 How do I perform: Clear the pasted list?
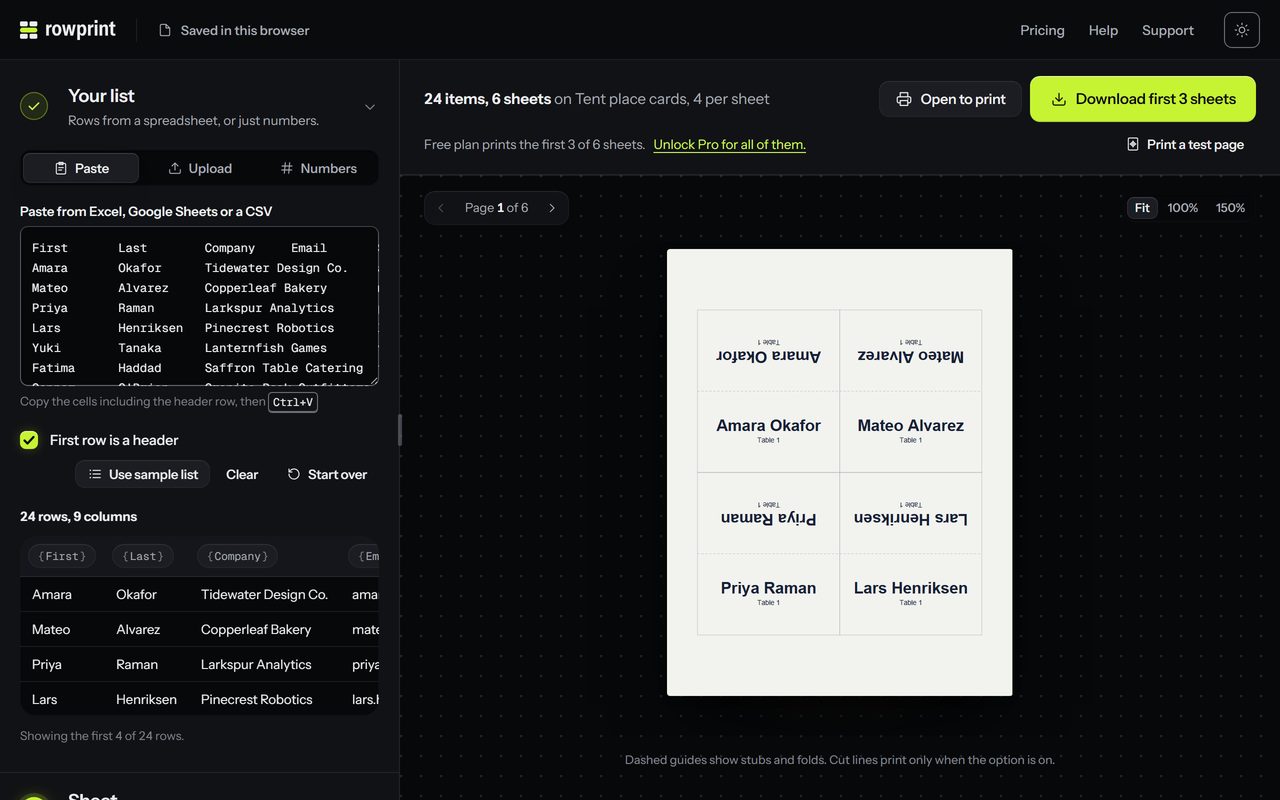pyautogui.click(x=242, y=474)
